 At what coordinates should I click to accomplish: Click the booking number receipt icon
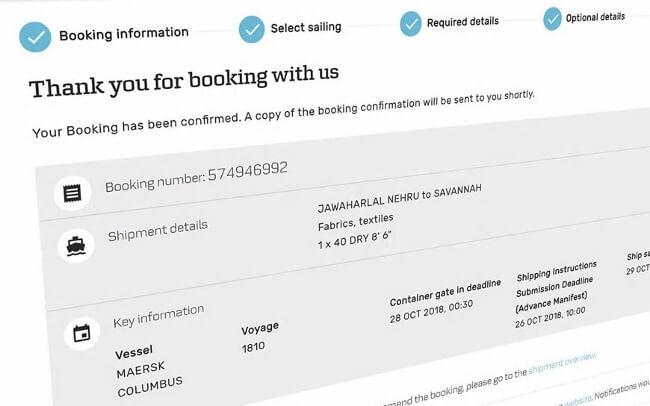[x=73, y=193]
